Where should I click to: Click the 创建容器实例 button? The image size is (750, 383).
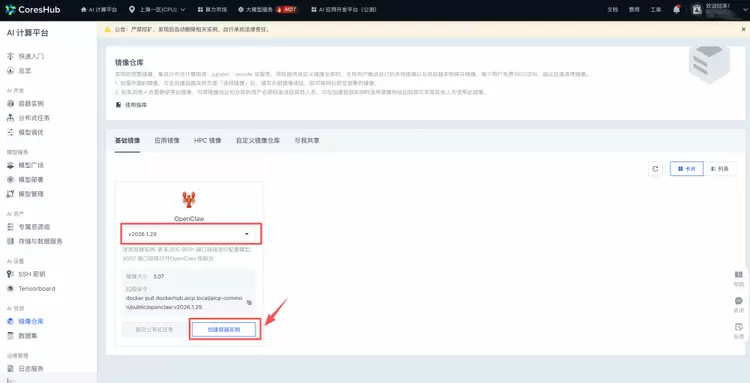pos(224,329)
